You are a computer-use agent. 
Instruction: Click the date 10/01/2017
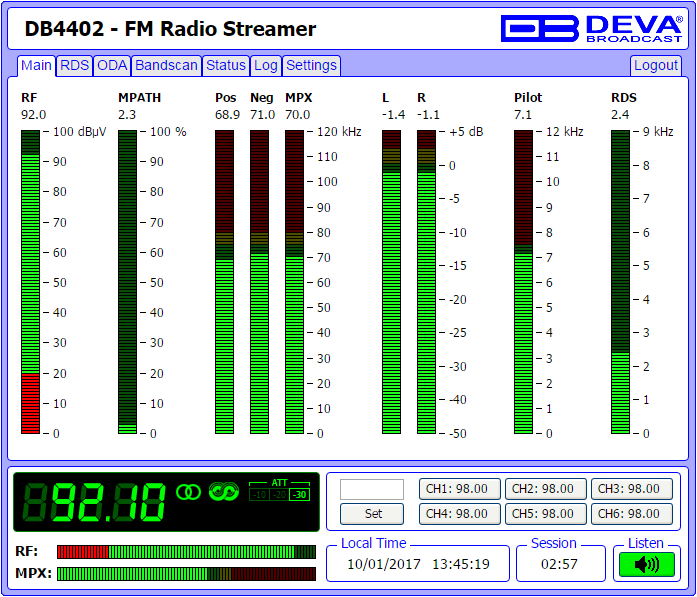pyautogui.click(x=384, y=564)
